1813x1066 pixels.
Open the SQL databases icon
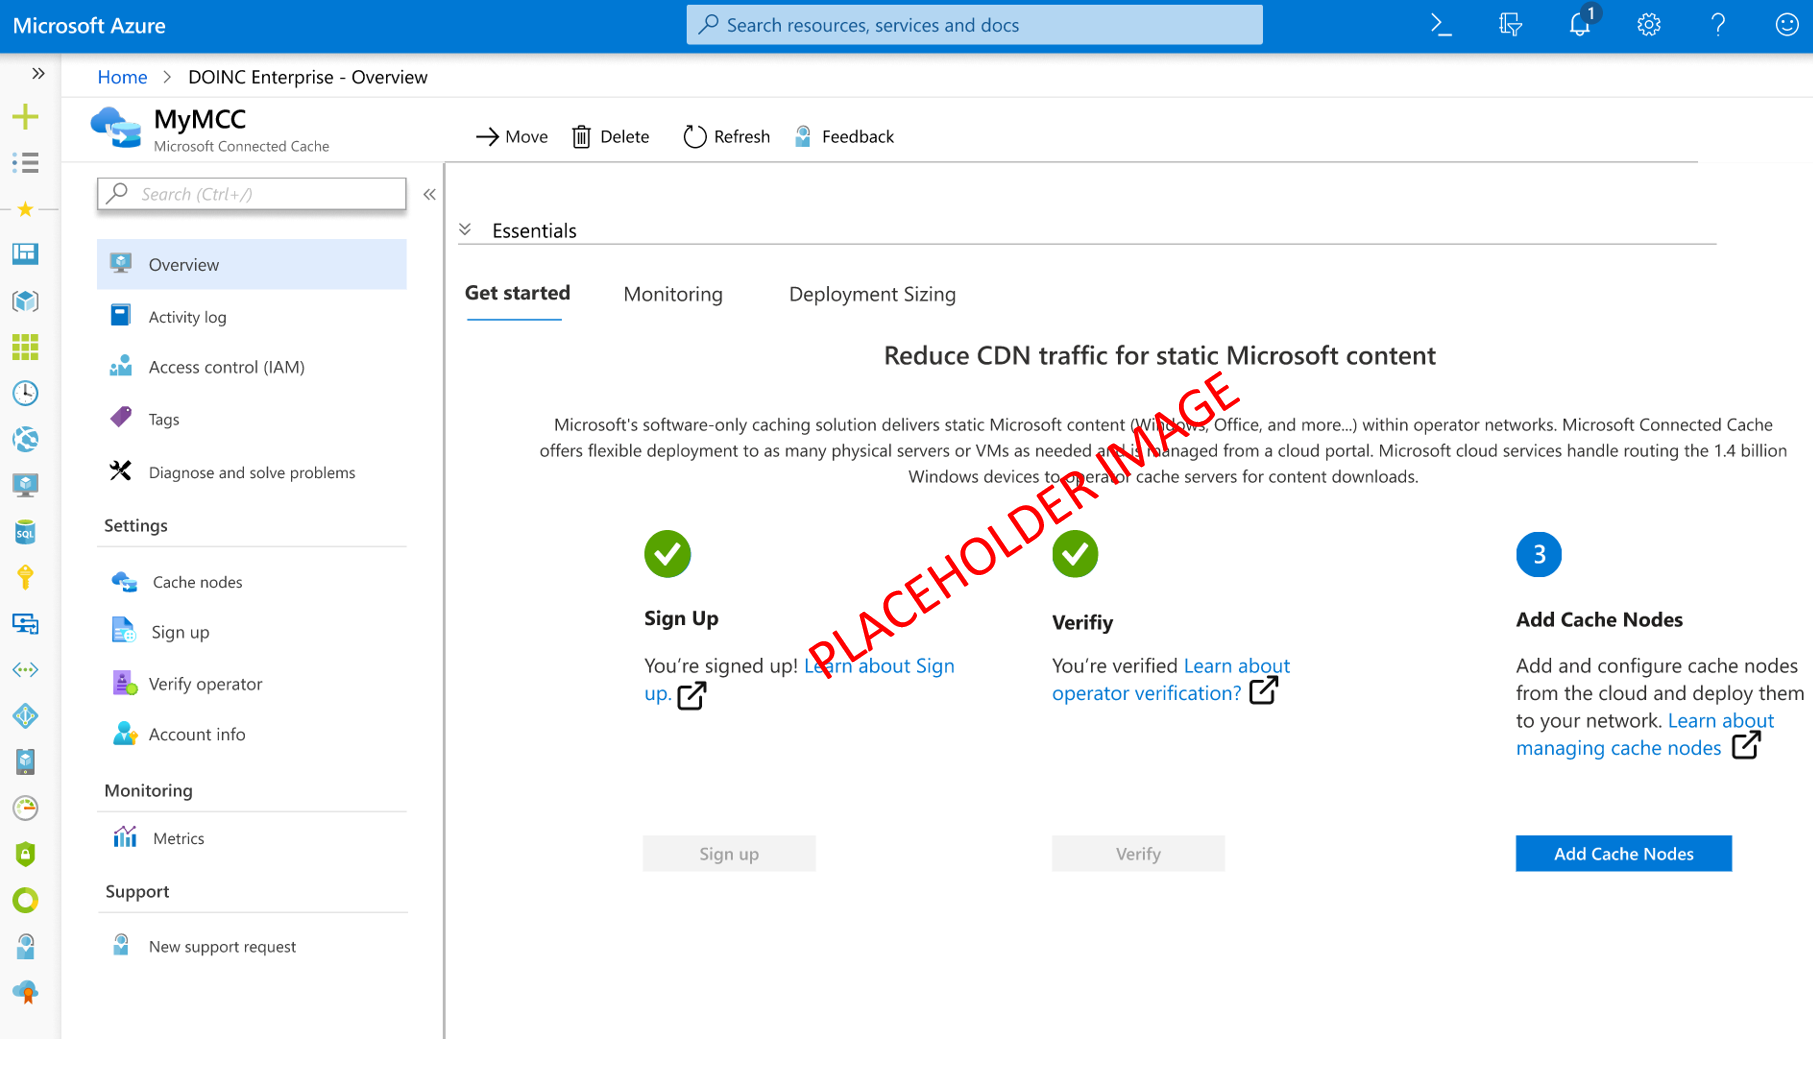(25, 531)
